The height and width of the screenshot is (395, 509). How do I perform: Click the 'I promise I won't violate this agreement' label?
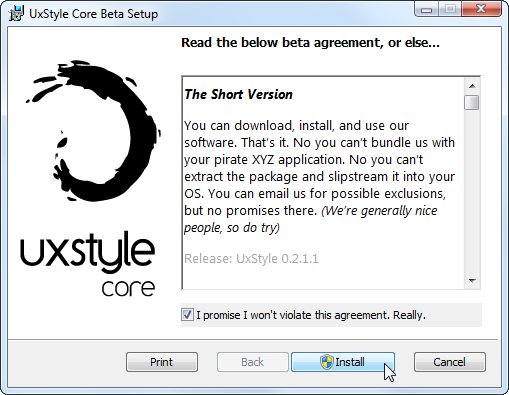click(311, 315)
